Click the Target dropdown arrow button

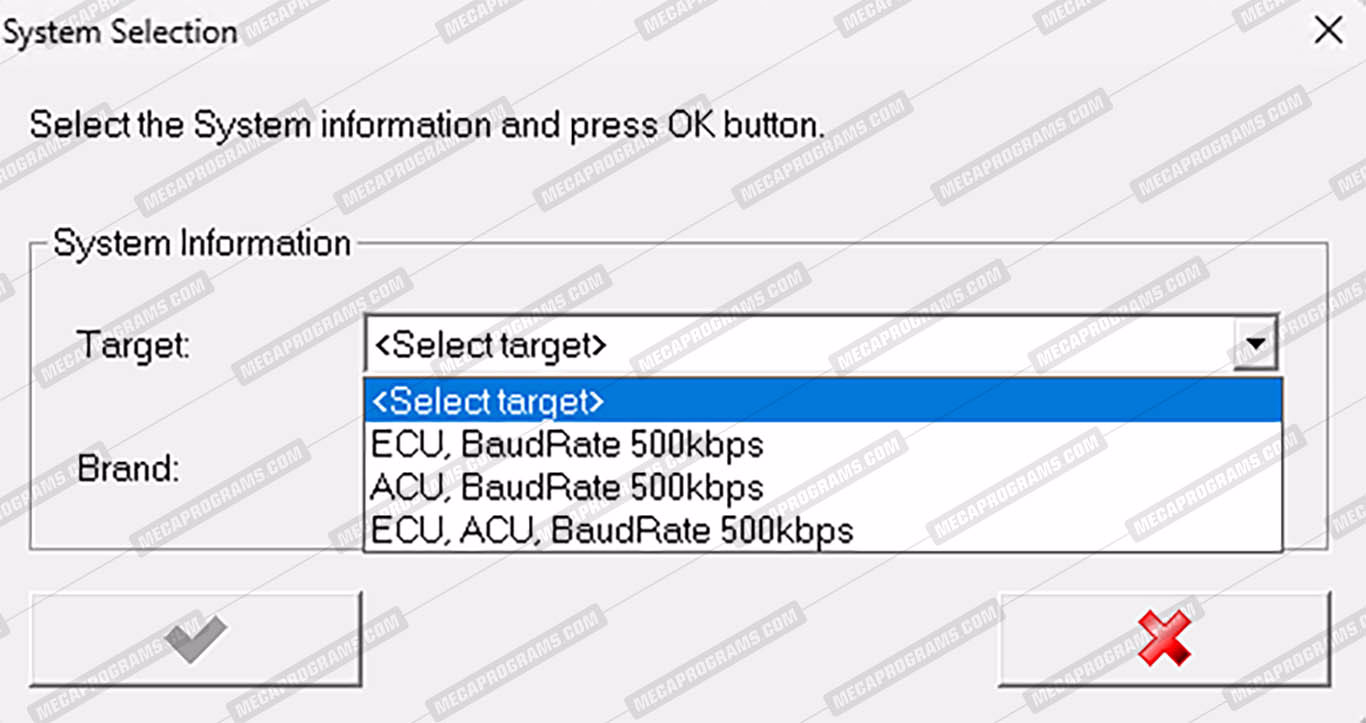(1255, 346)
